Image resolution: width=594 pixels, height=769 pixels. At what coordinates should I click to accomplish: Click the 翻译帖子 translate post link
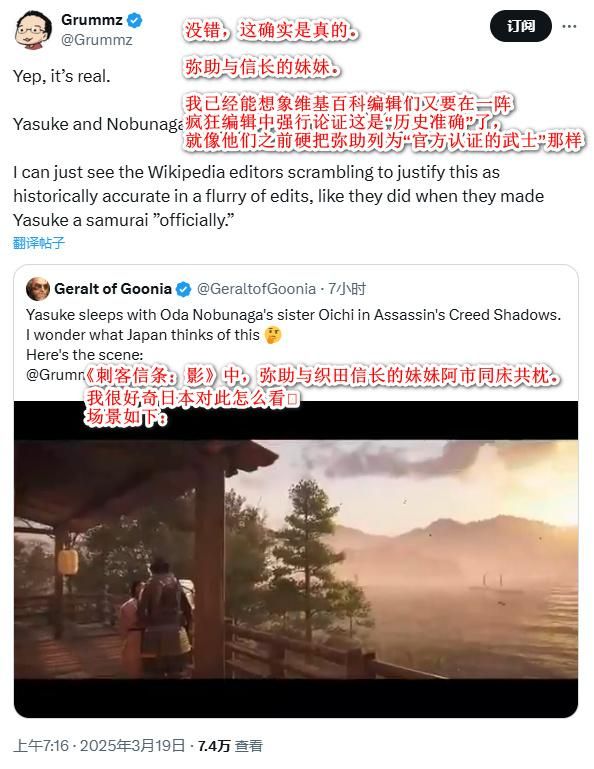coord(39,243)
